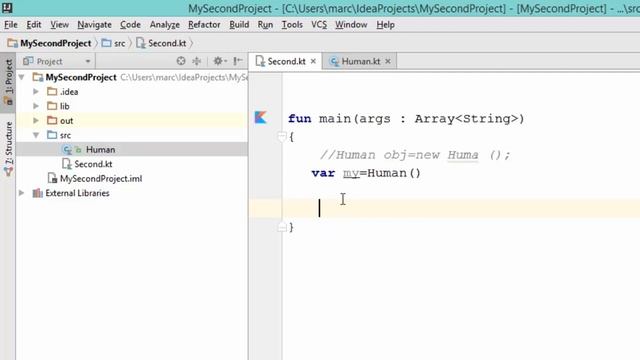640x360 pixels.
Task: Toggle the 1: Project side tab
Action: tap(8, 82)
